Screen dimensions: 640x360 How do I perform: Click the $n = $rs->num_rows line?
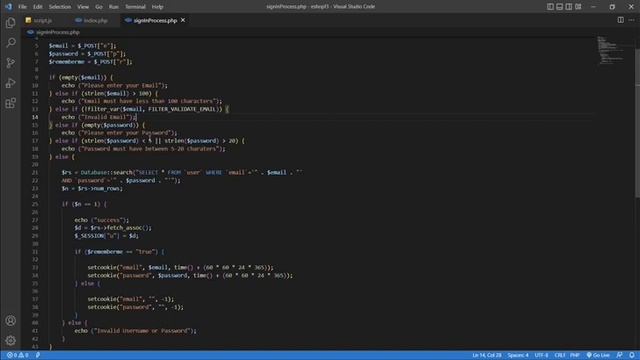[92, 189]
